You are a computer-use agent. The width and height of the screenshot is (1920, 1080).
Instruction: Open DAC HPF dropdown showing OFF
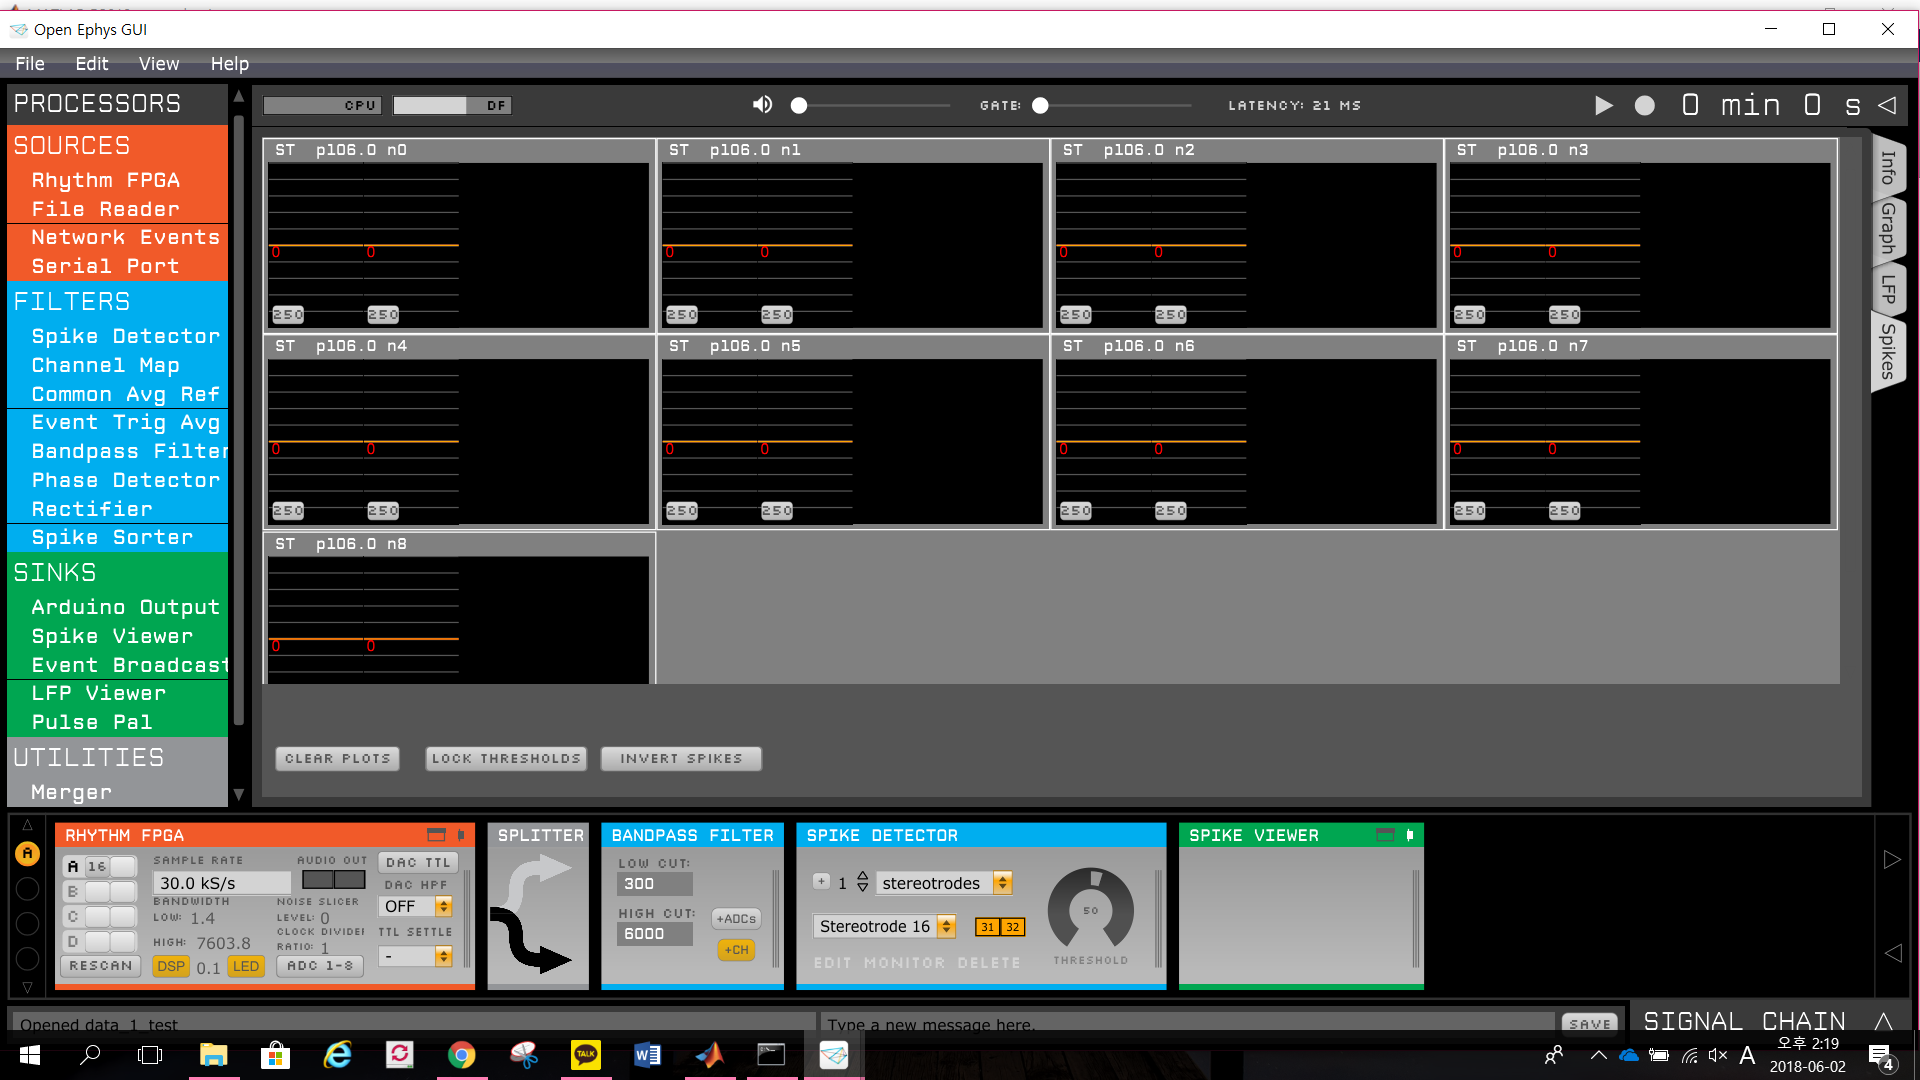point(416,906)
